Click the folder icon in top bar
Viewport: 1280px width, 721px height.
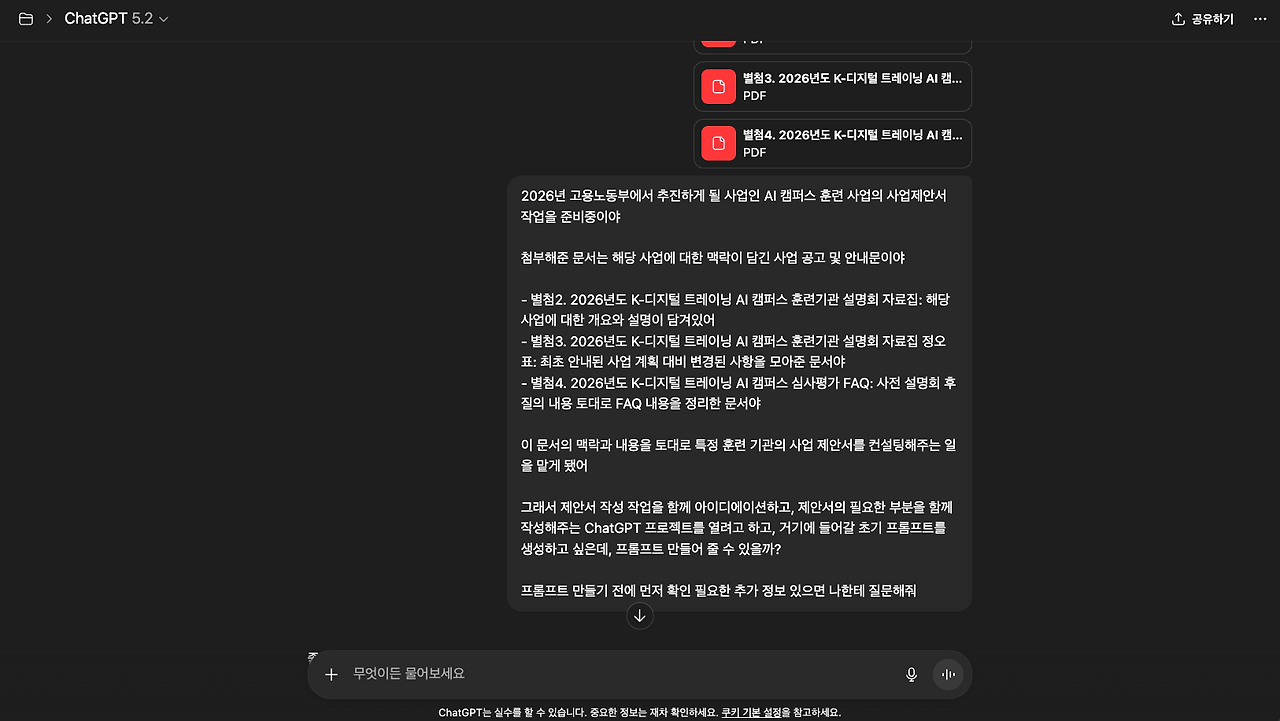(x=26, y=19)
